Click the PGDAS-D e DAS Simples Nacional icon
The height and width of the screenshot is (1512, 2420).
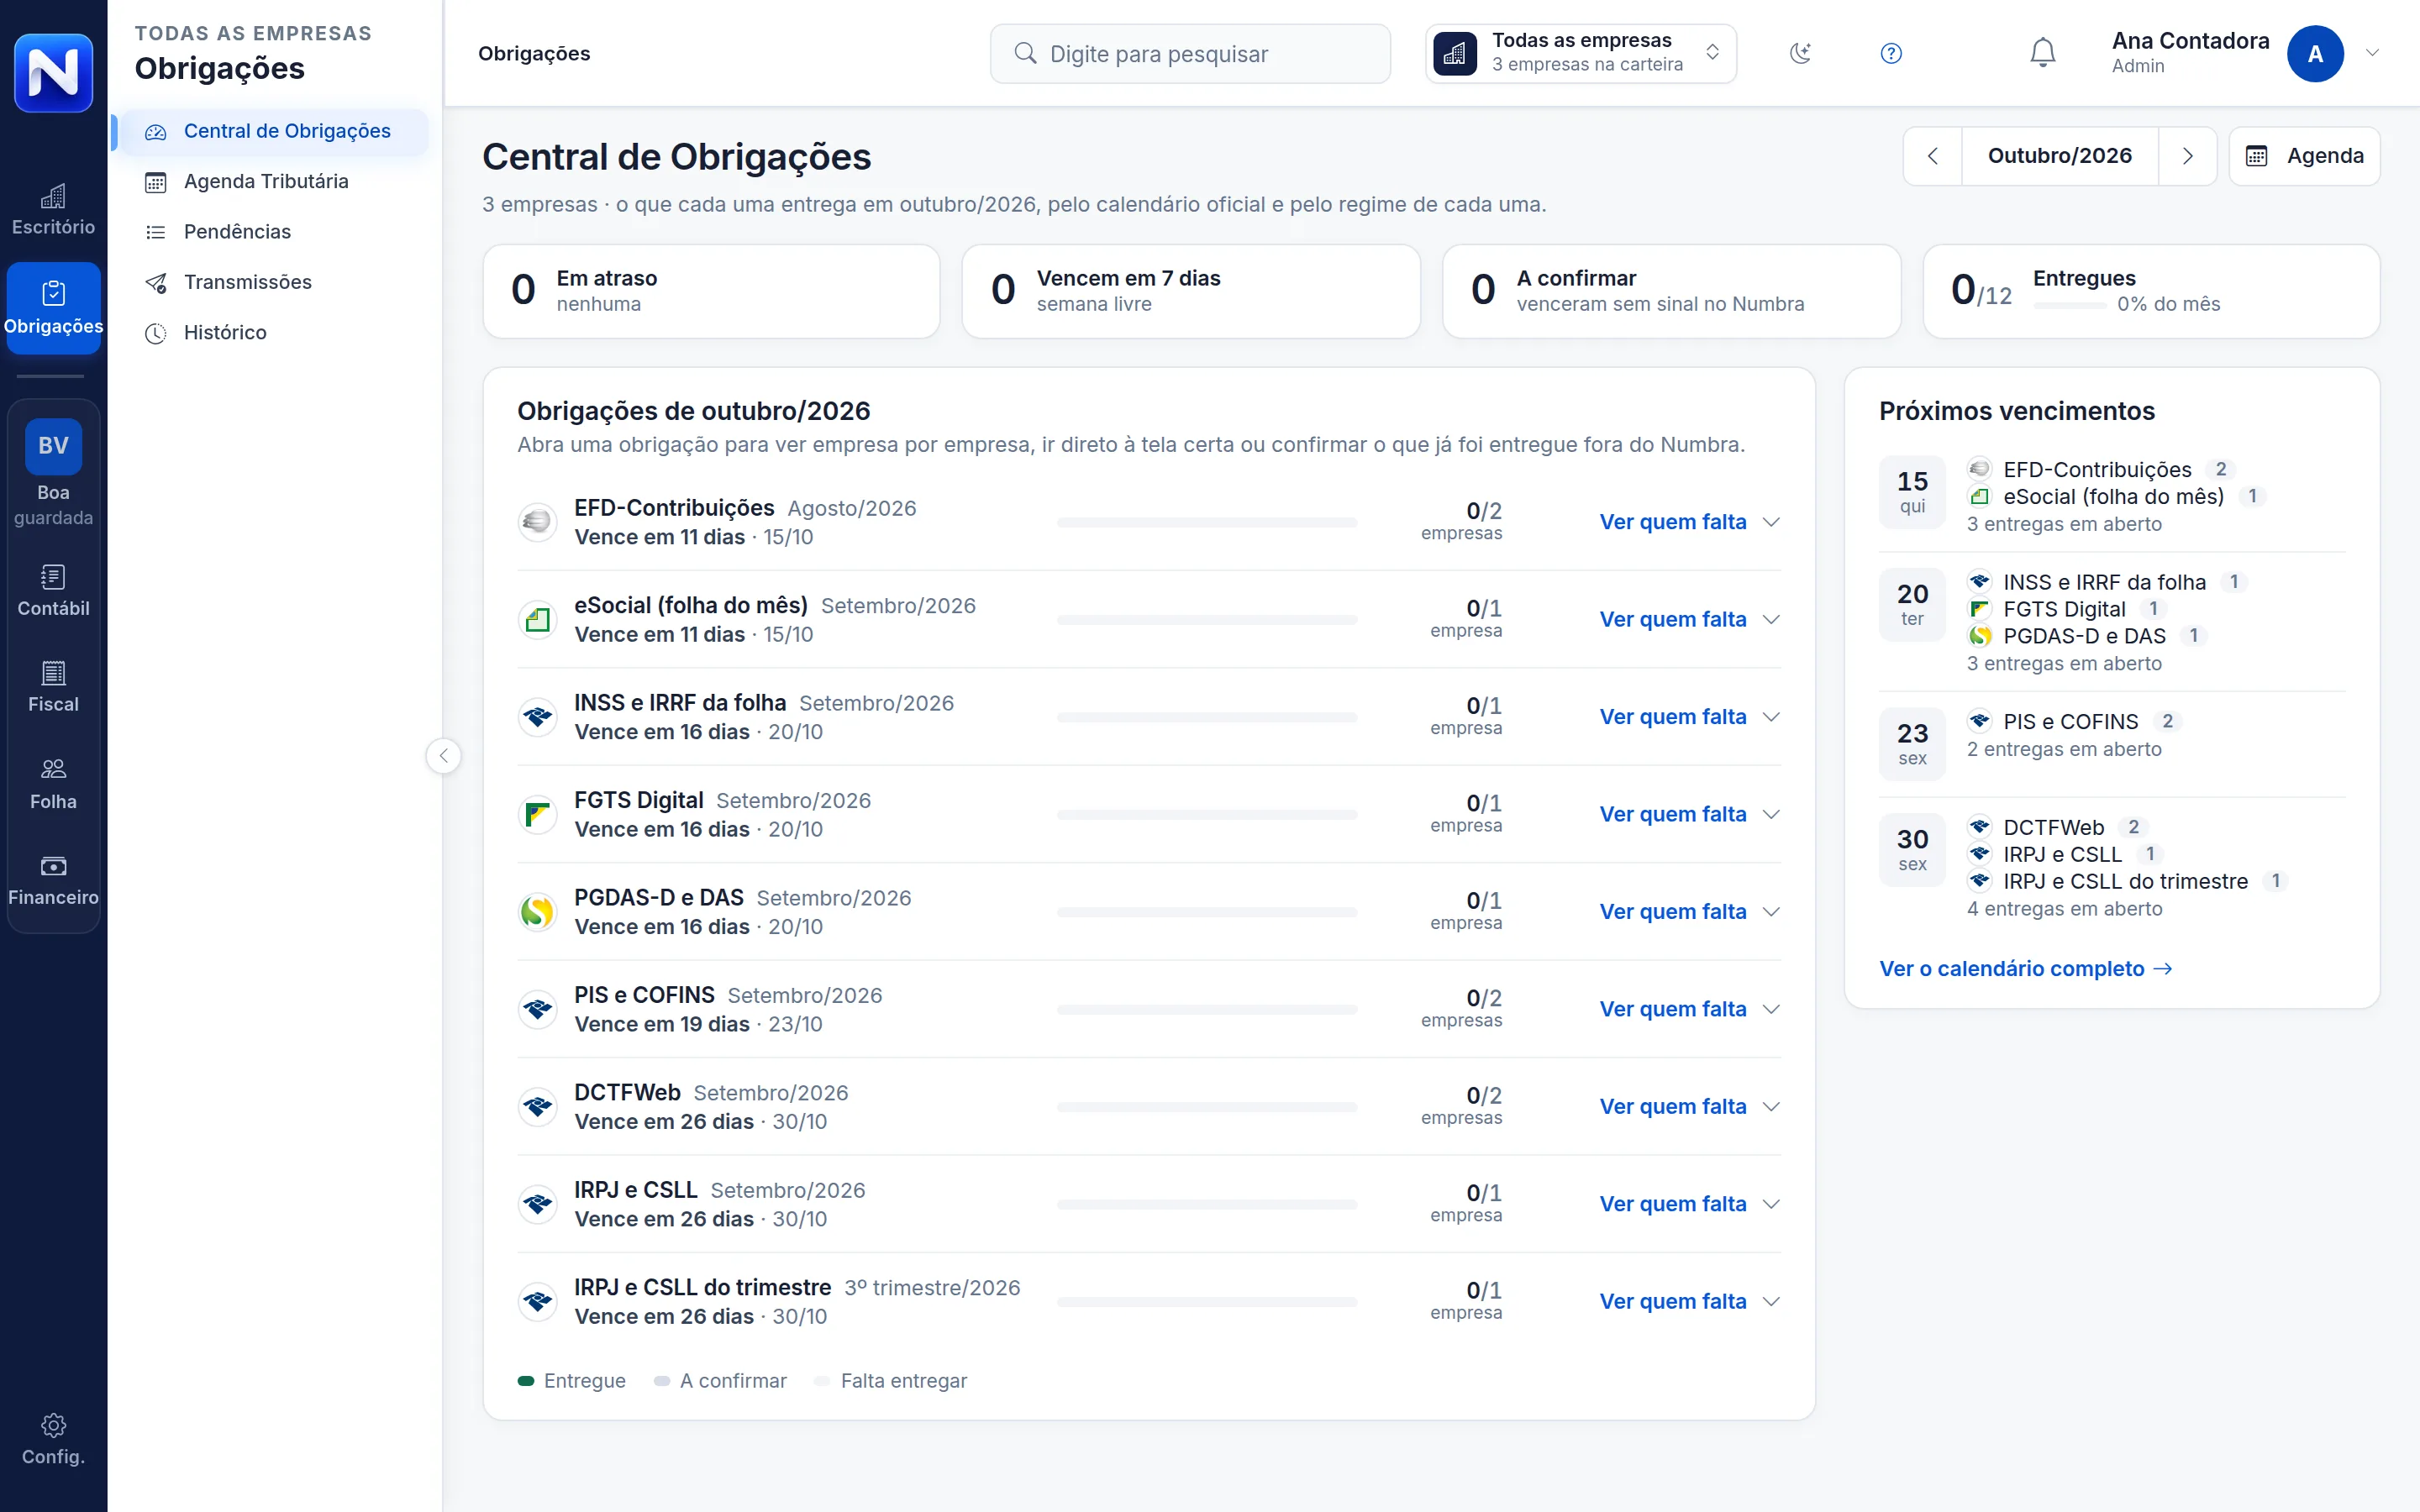pos(538,912)
